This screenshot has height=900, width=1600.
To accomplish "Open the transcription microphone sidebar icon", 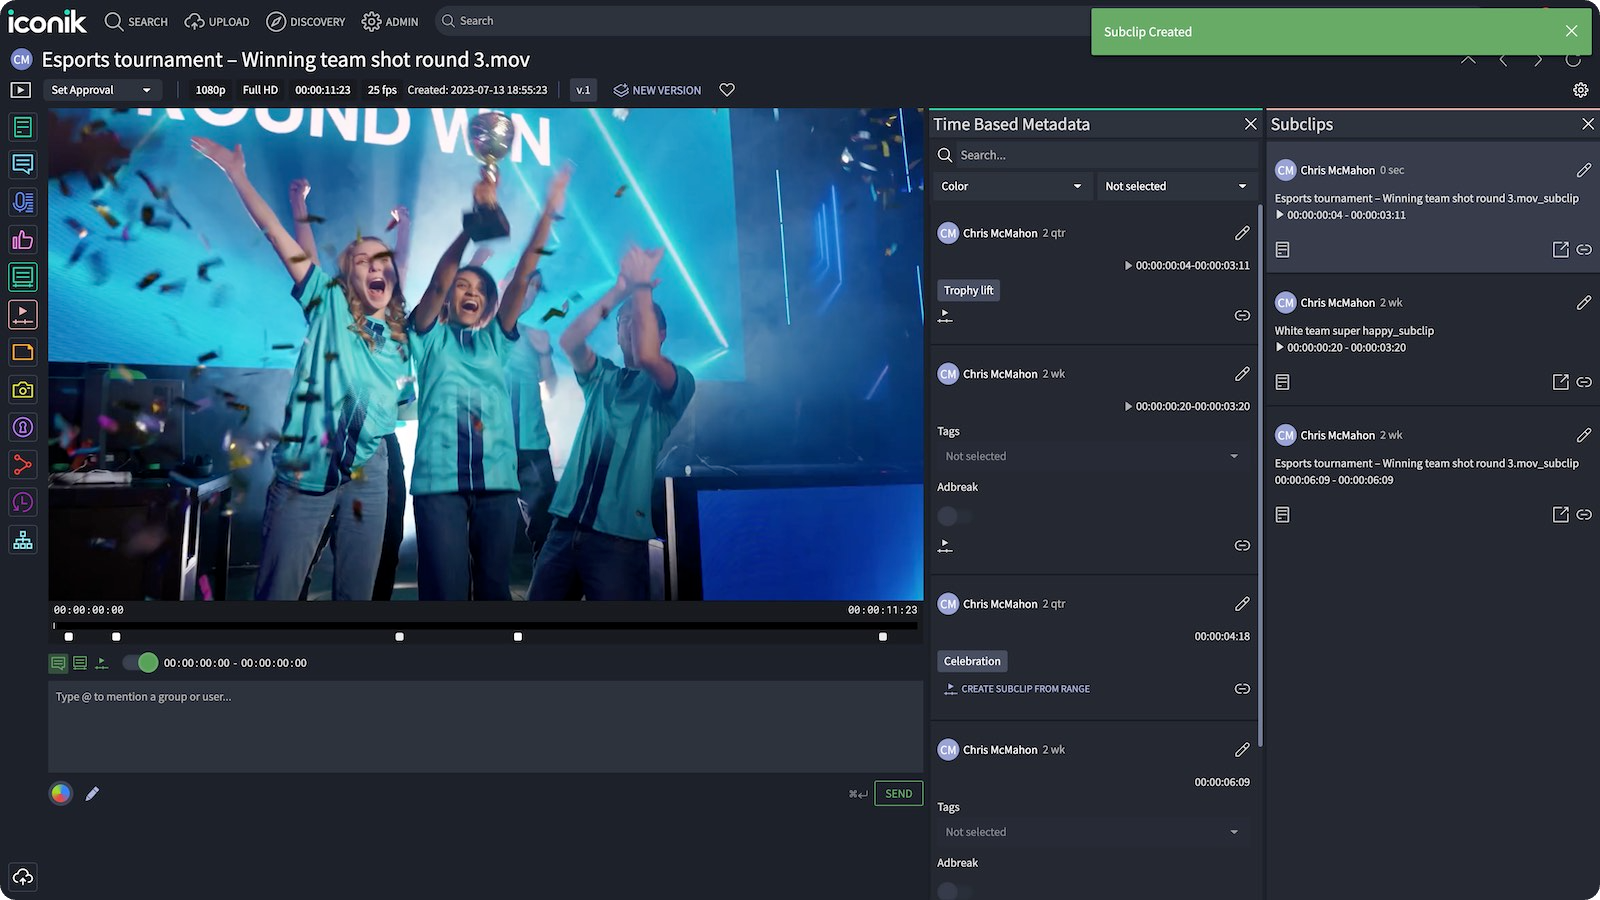I will pos(22,202).
